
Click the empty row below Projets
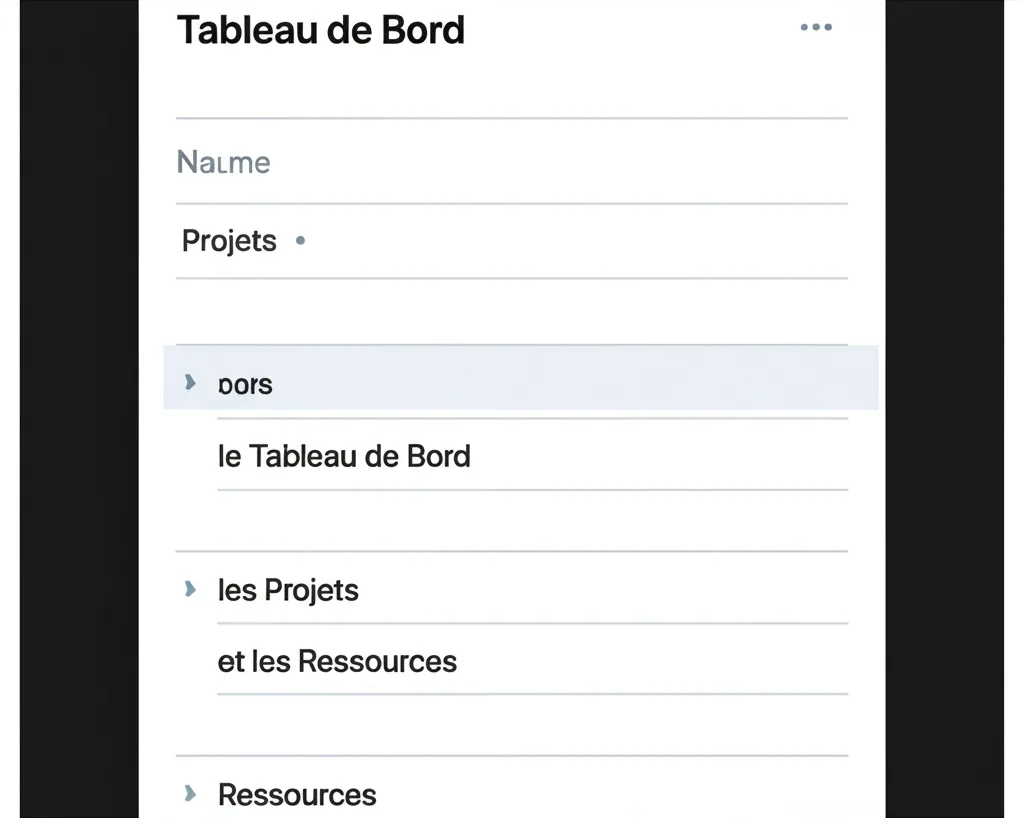[510, 311]
